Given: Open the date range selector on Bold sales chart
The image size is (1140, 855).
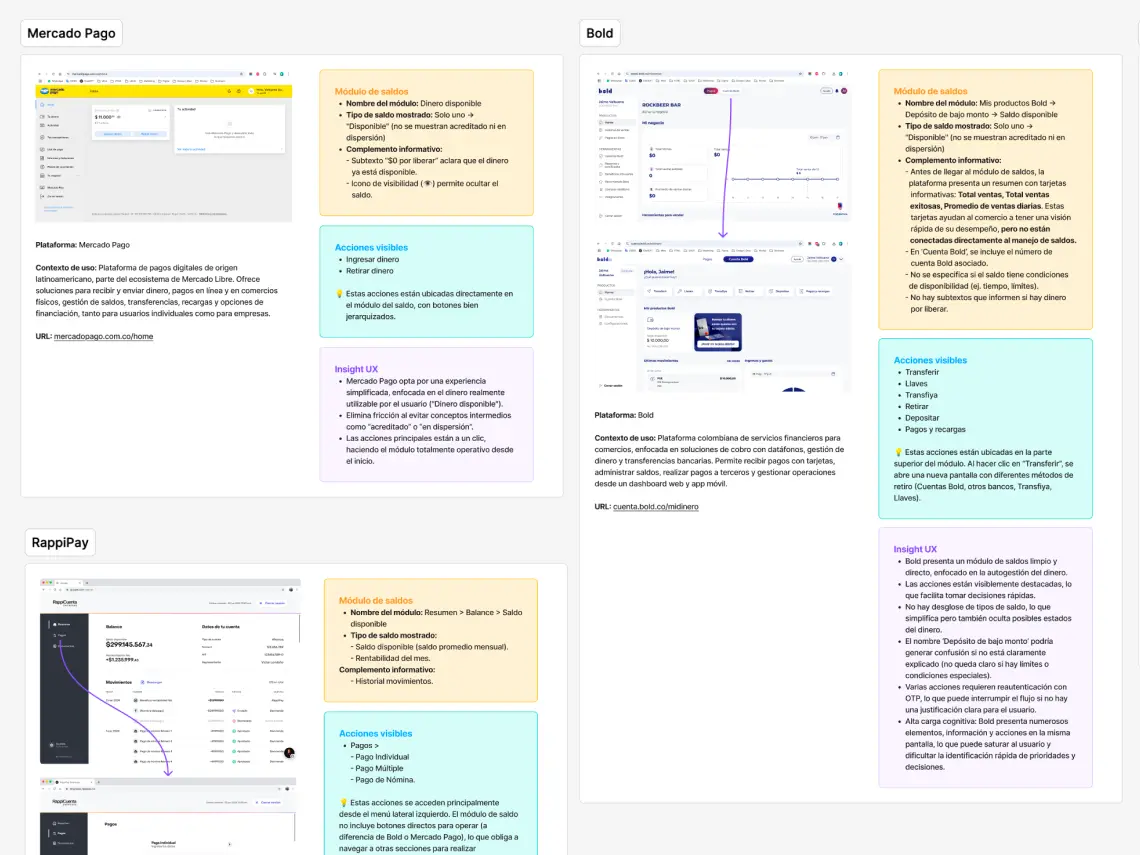Looking at the screenshot, I should (x=818, y=138).
